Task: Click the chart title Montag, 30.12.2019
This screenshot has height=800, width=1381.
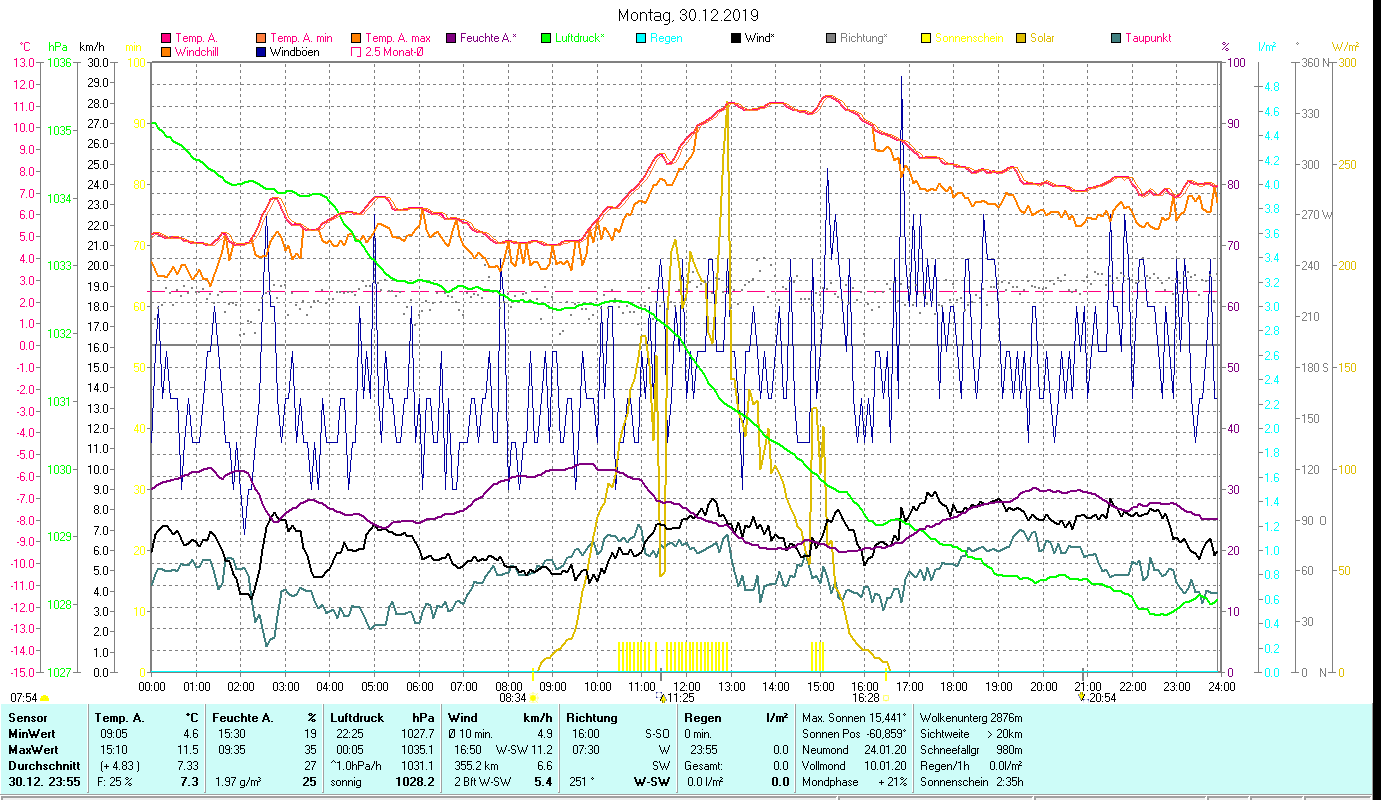Action: [x=688, y=15]
